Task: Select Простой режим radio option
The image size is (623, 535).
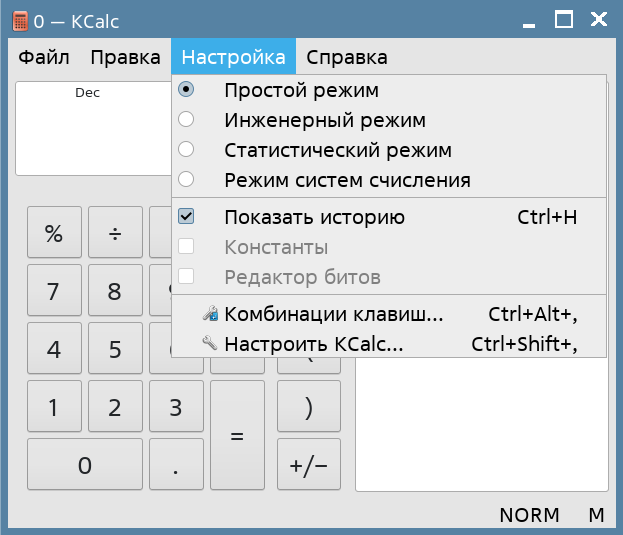Action: (301, 90)
